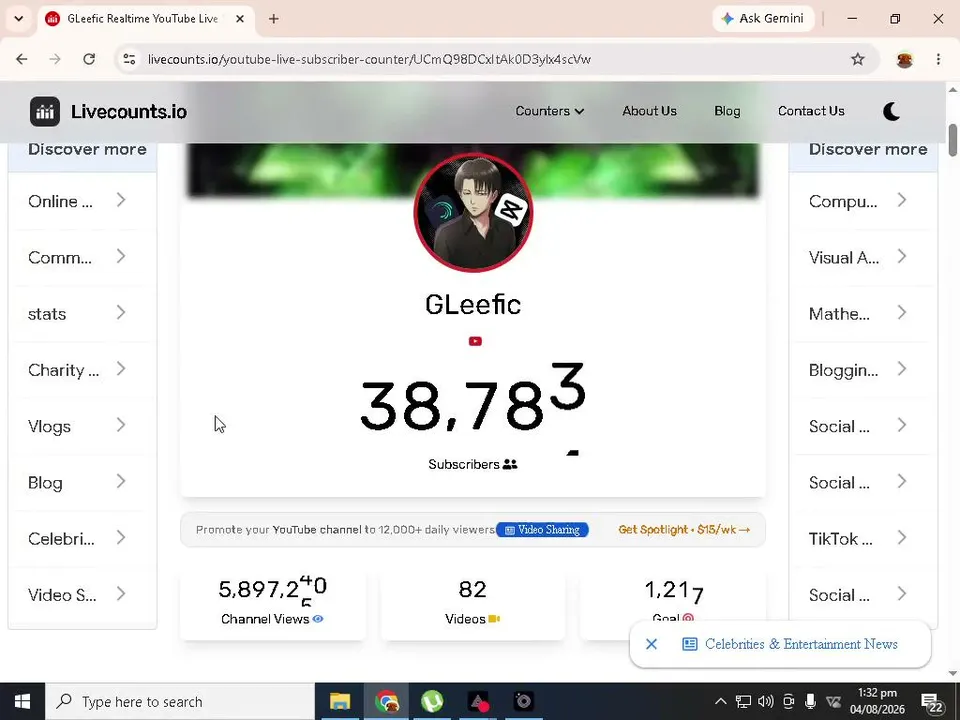This screenshot has height=720, width=960.
Task: Close the Celebrities & Entertainment News popup
Action: [x=651, y=644]
